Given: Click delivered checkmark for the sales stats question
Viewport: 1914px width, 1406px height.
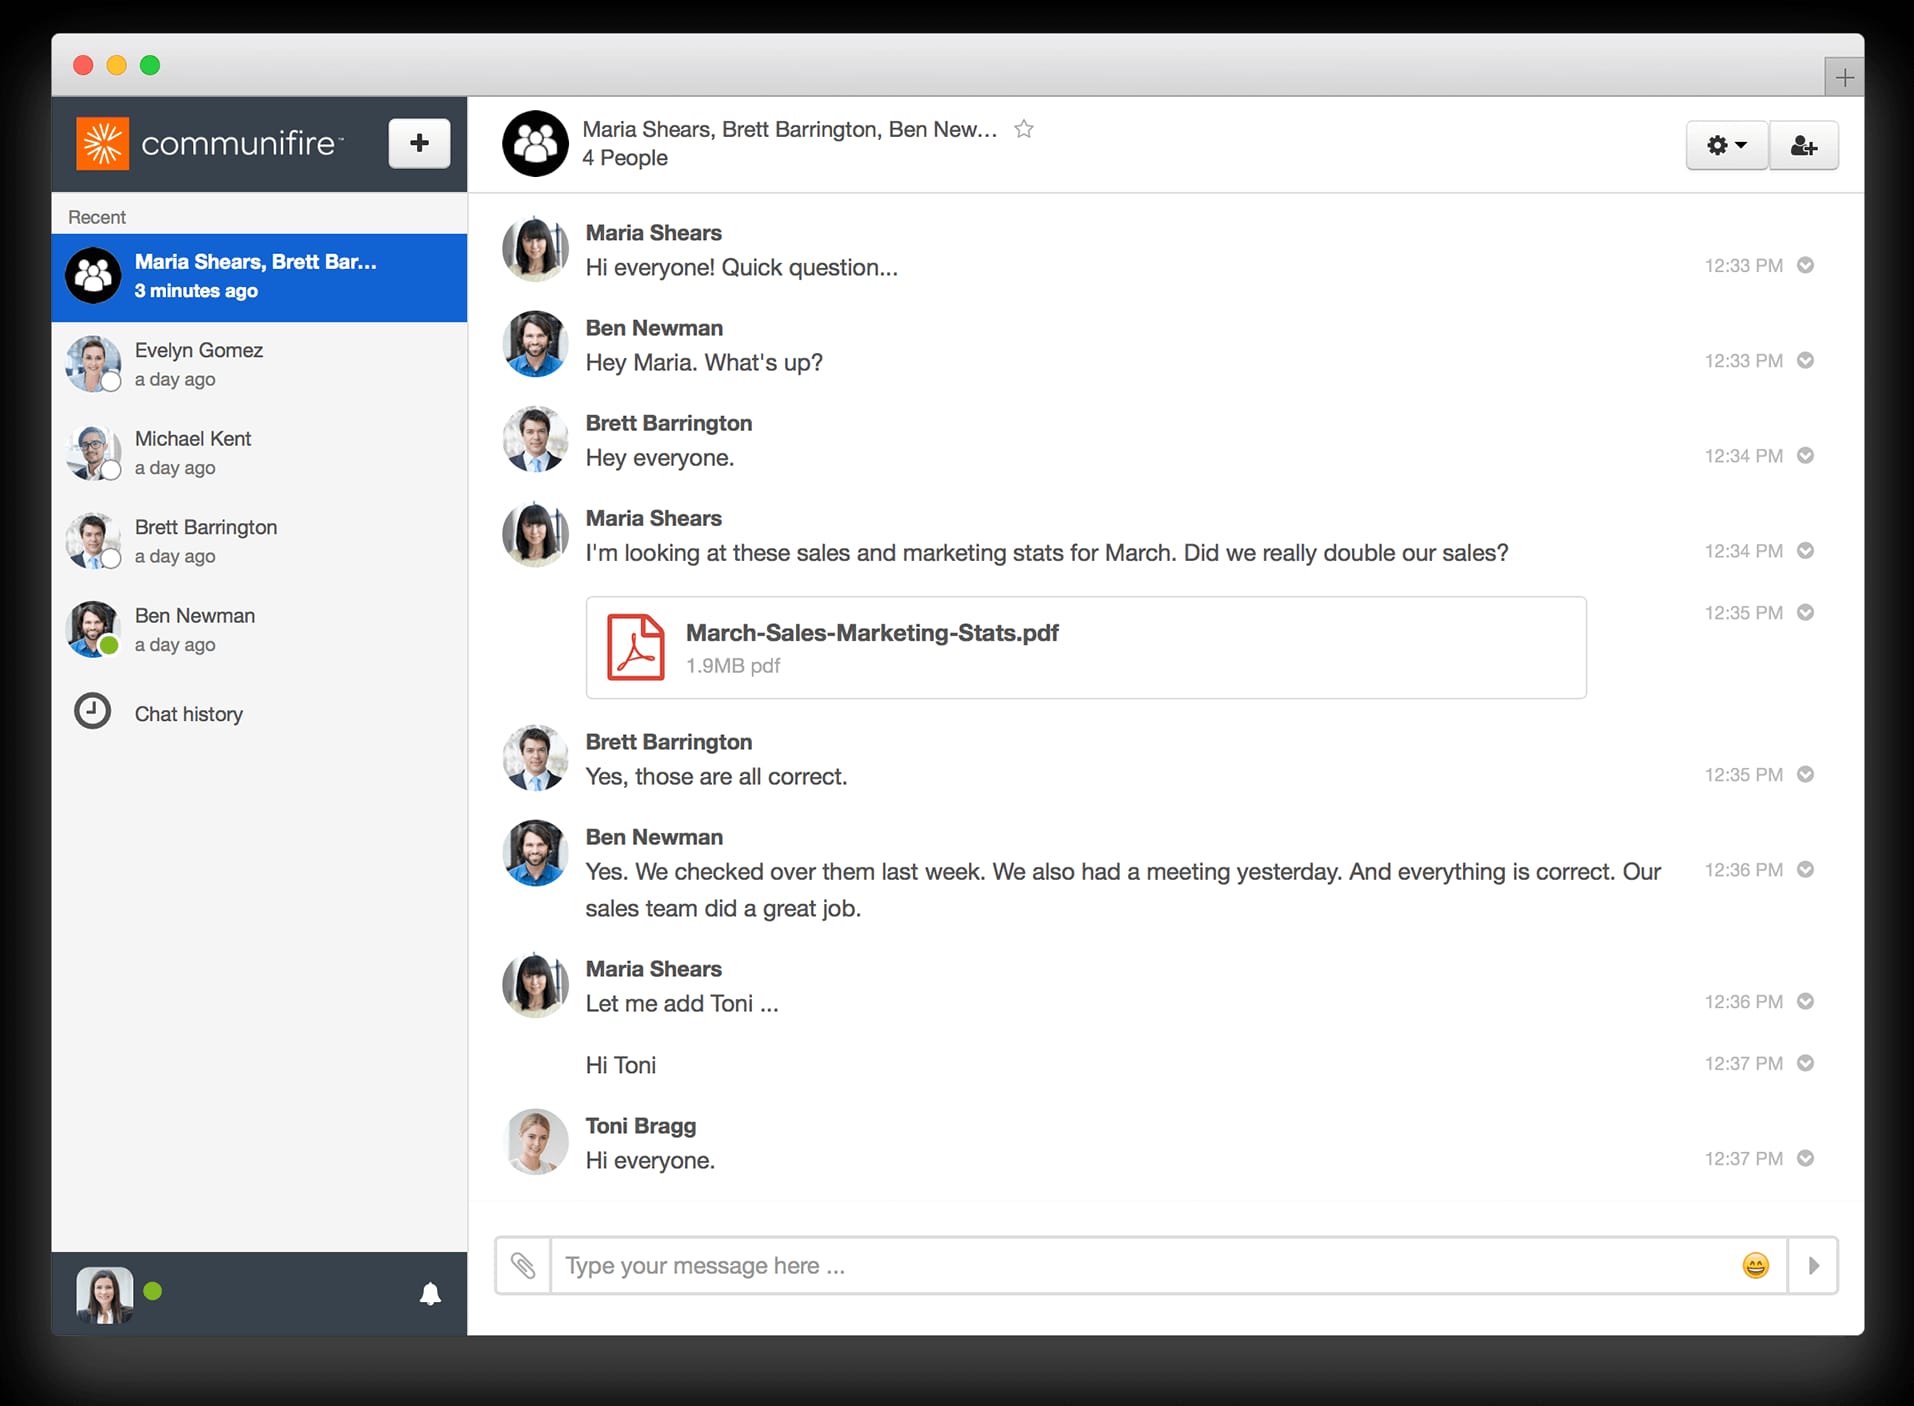Looking at the screenshot, I should [x=1806, y=550].
